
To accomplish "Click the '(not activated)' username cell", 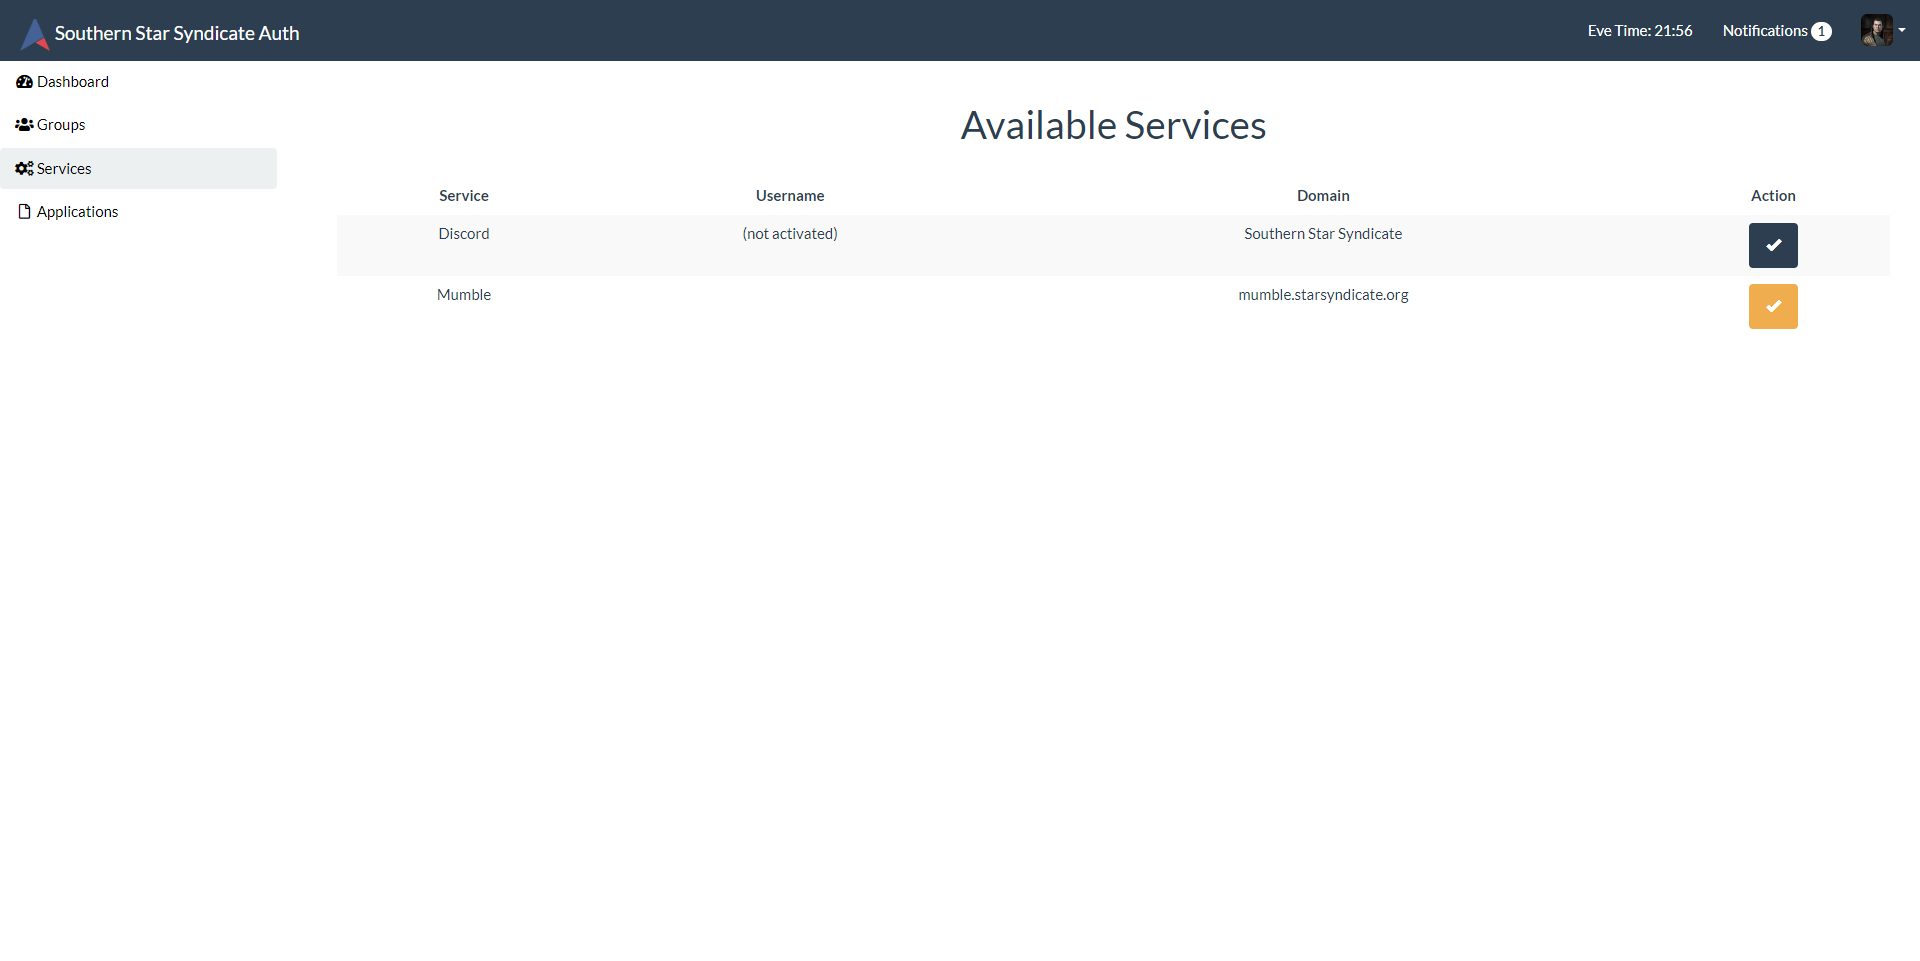I will tap(790, 234).
